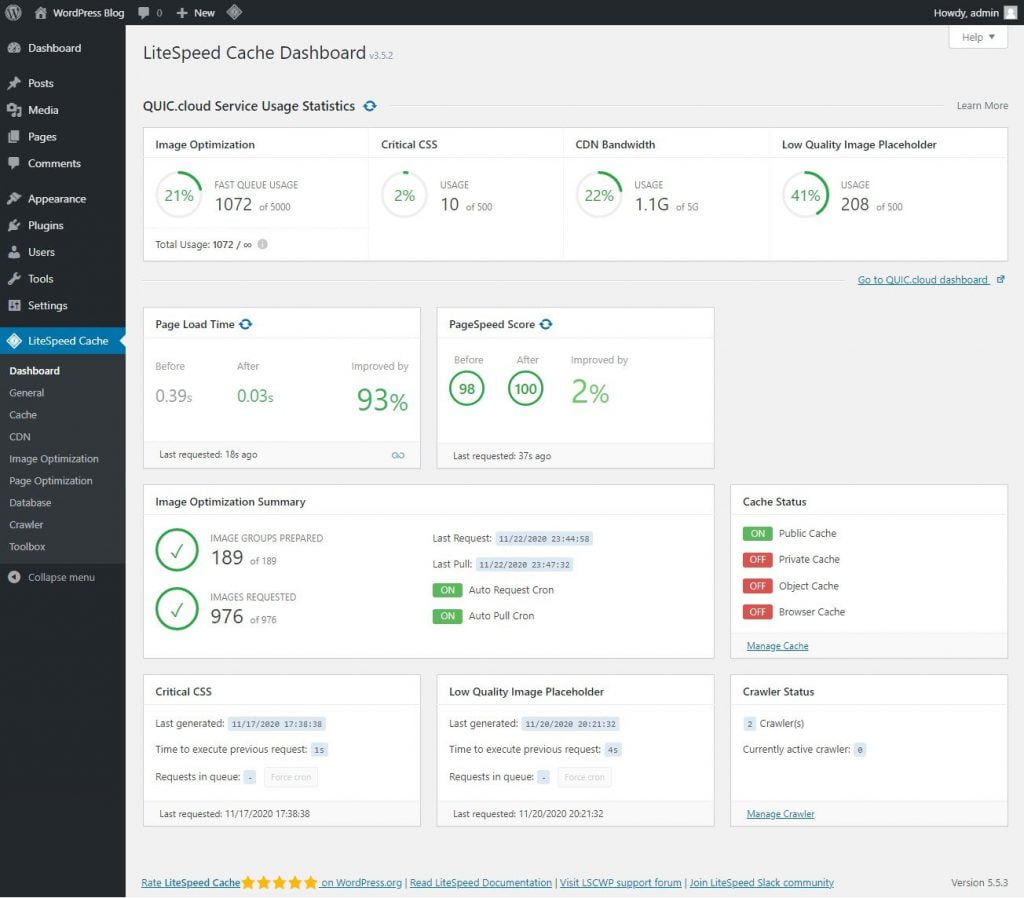
Task: Toggle Object Cache OFF badge
Action: pos(758,586)
